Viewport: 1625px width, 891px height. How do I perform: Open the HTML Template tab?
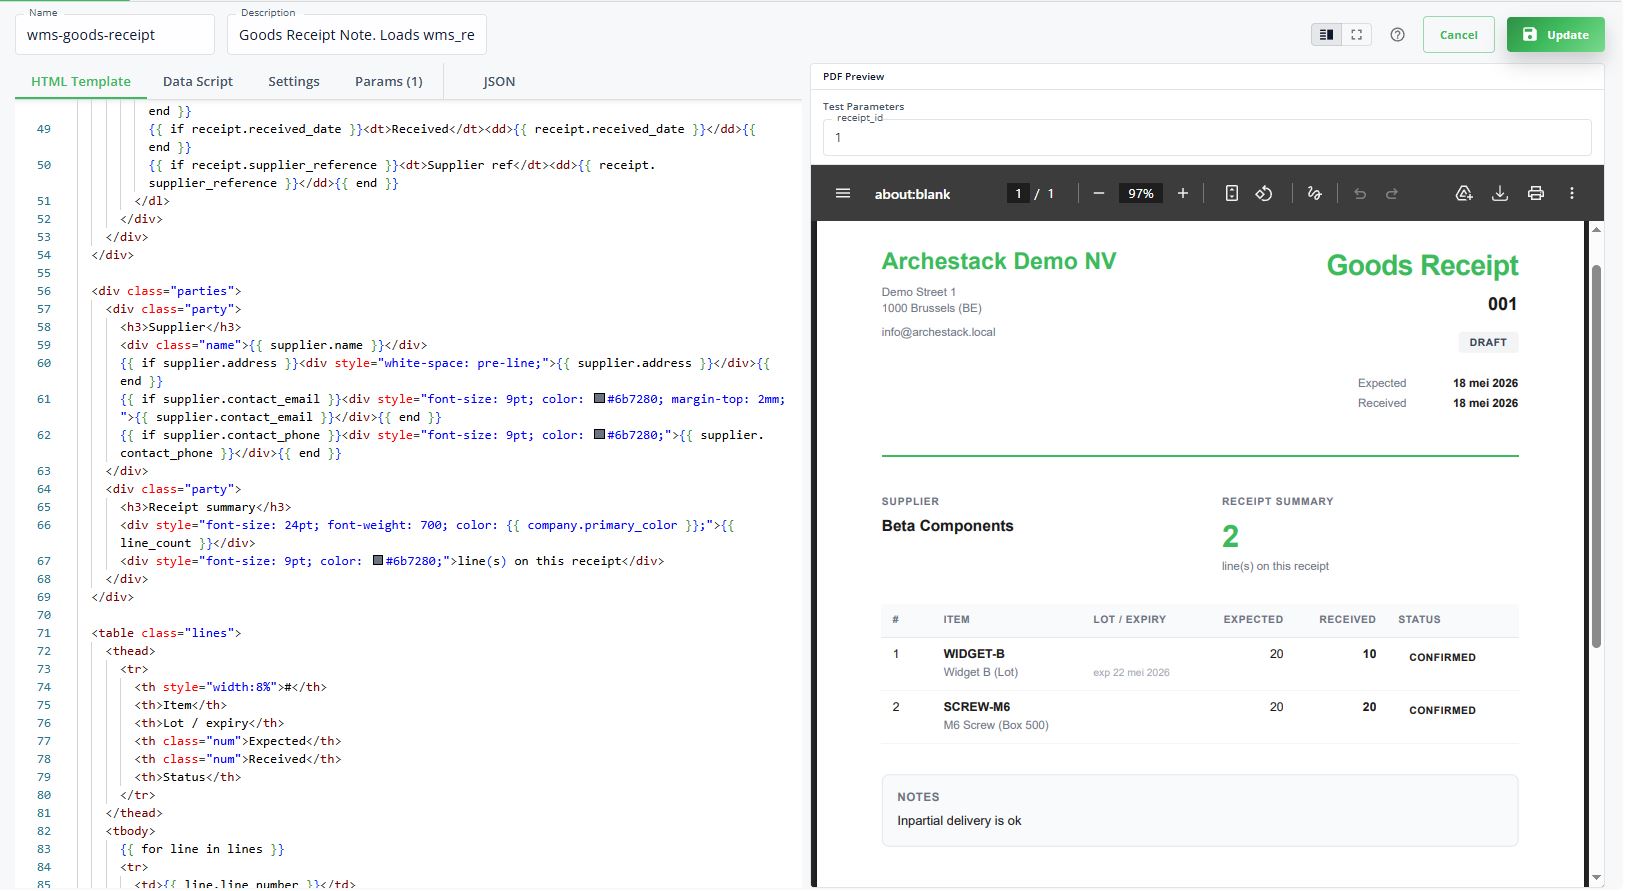pos(81,81)
